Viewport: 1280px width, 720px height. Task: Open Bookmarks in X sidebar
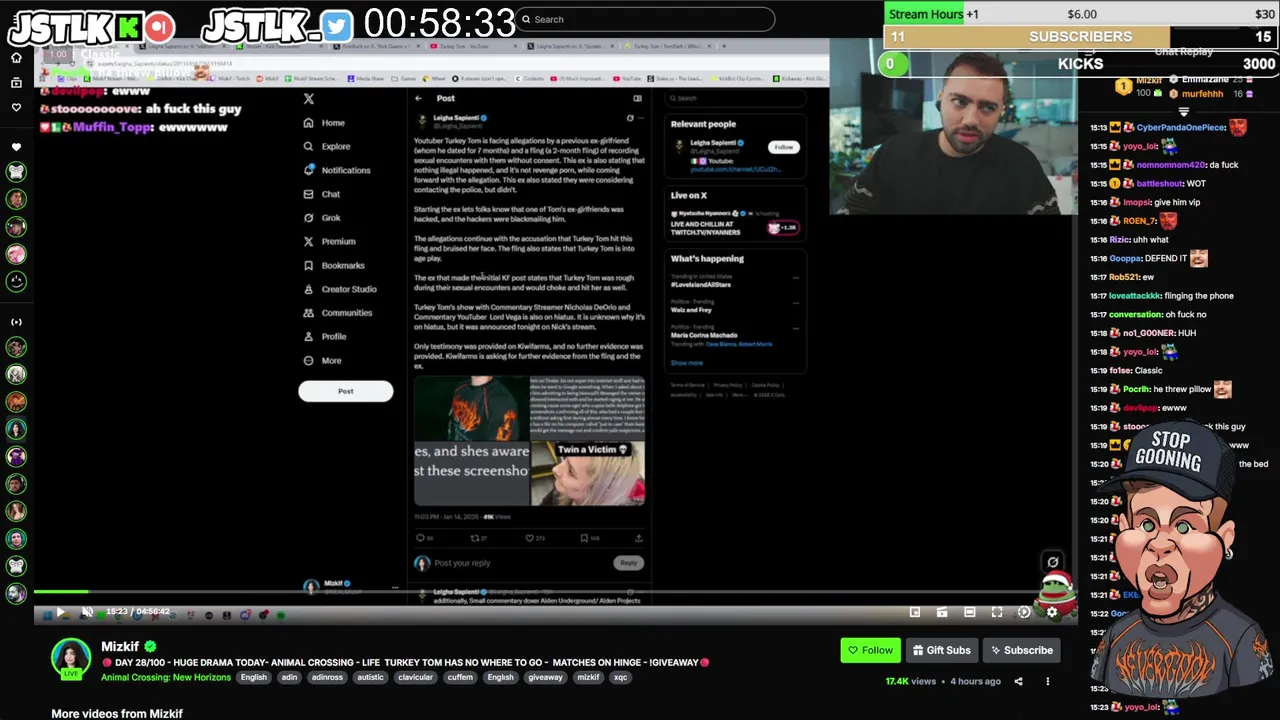tap(334, 265)
